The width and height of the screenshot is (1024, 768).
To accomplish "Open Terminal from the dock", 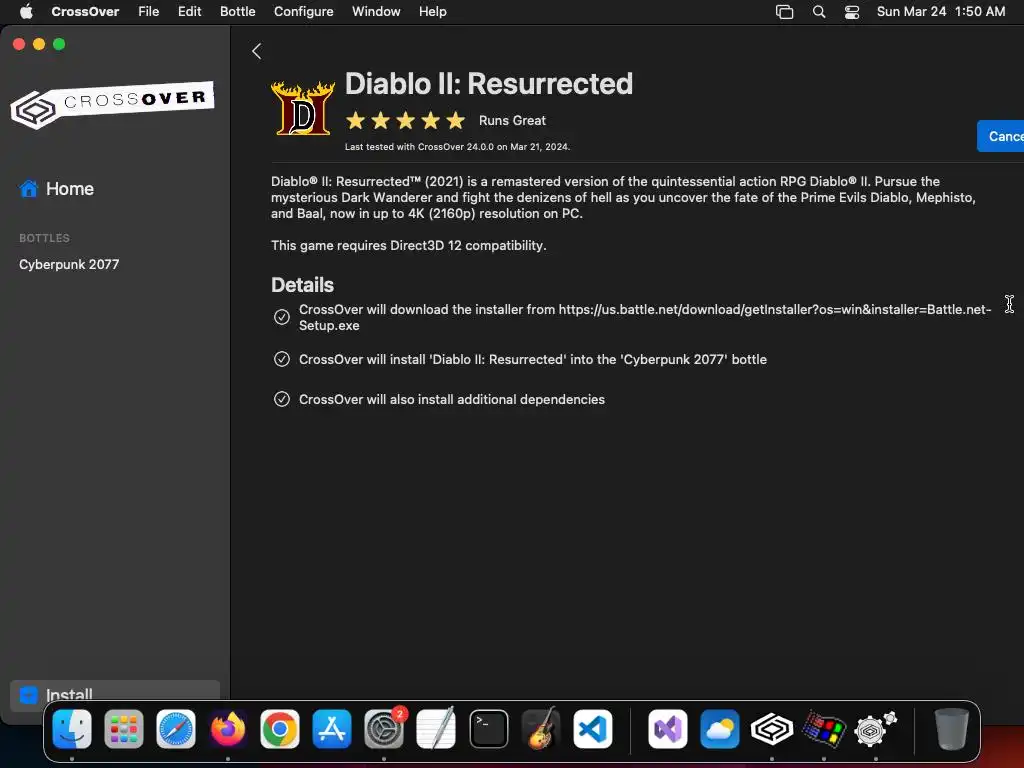I will (488, 729).
